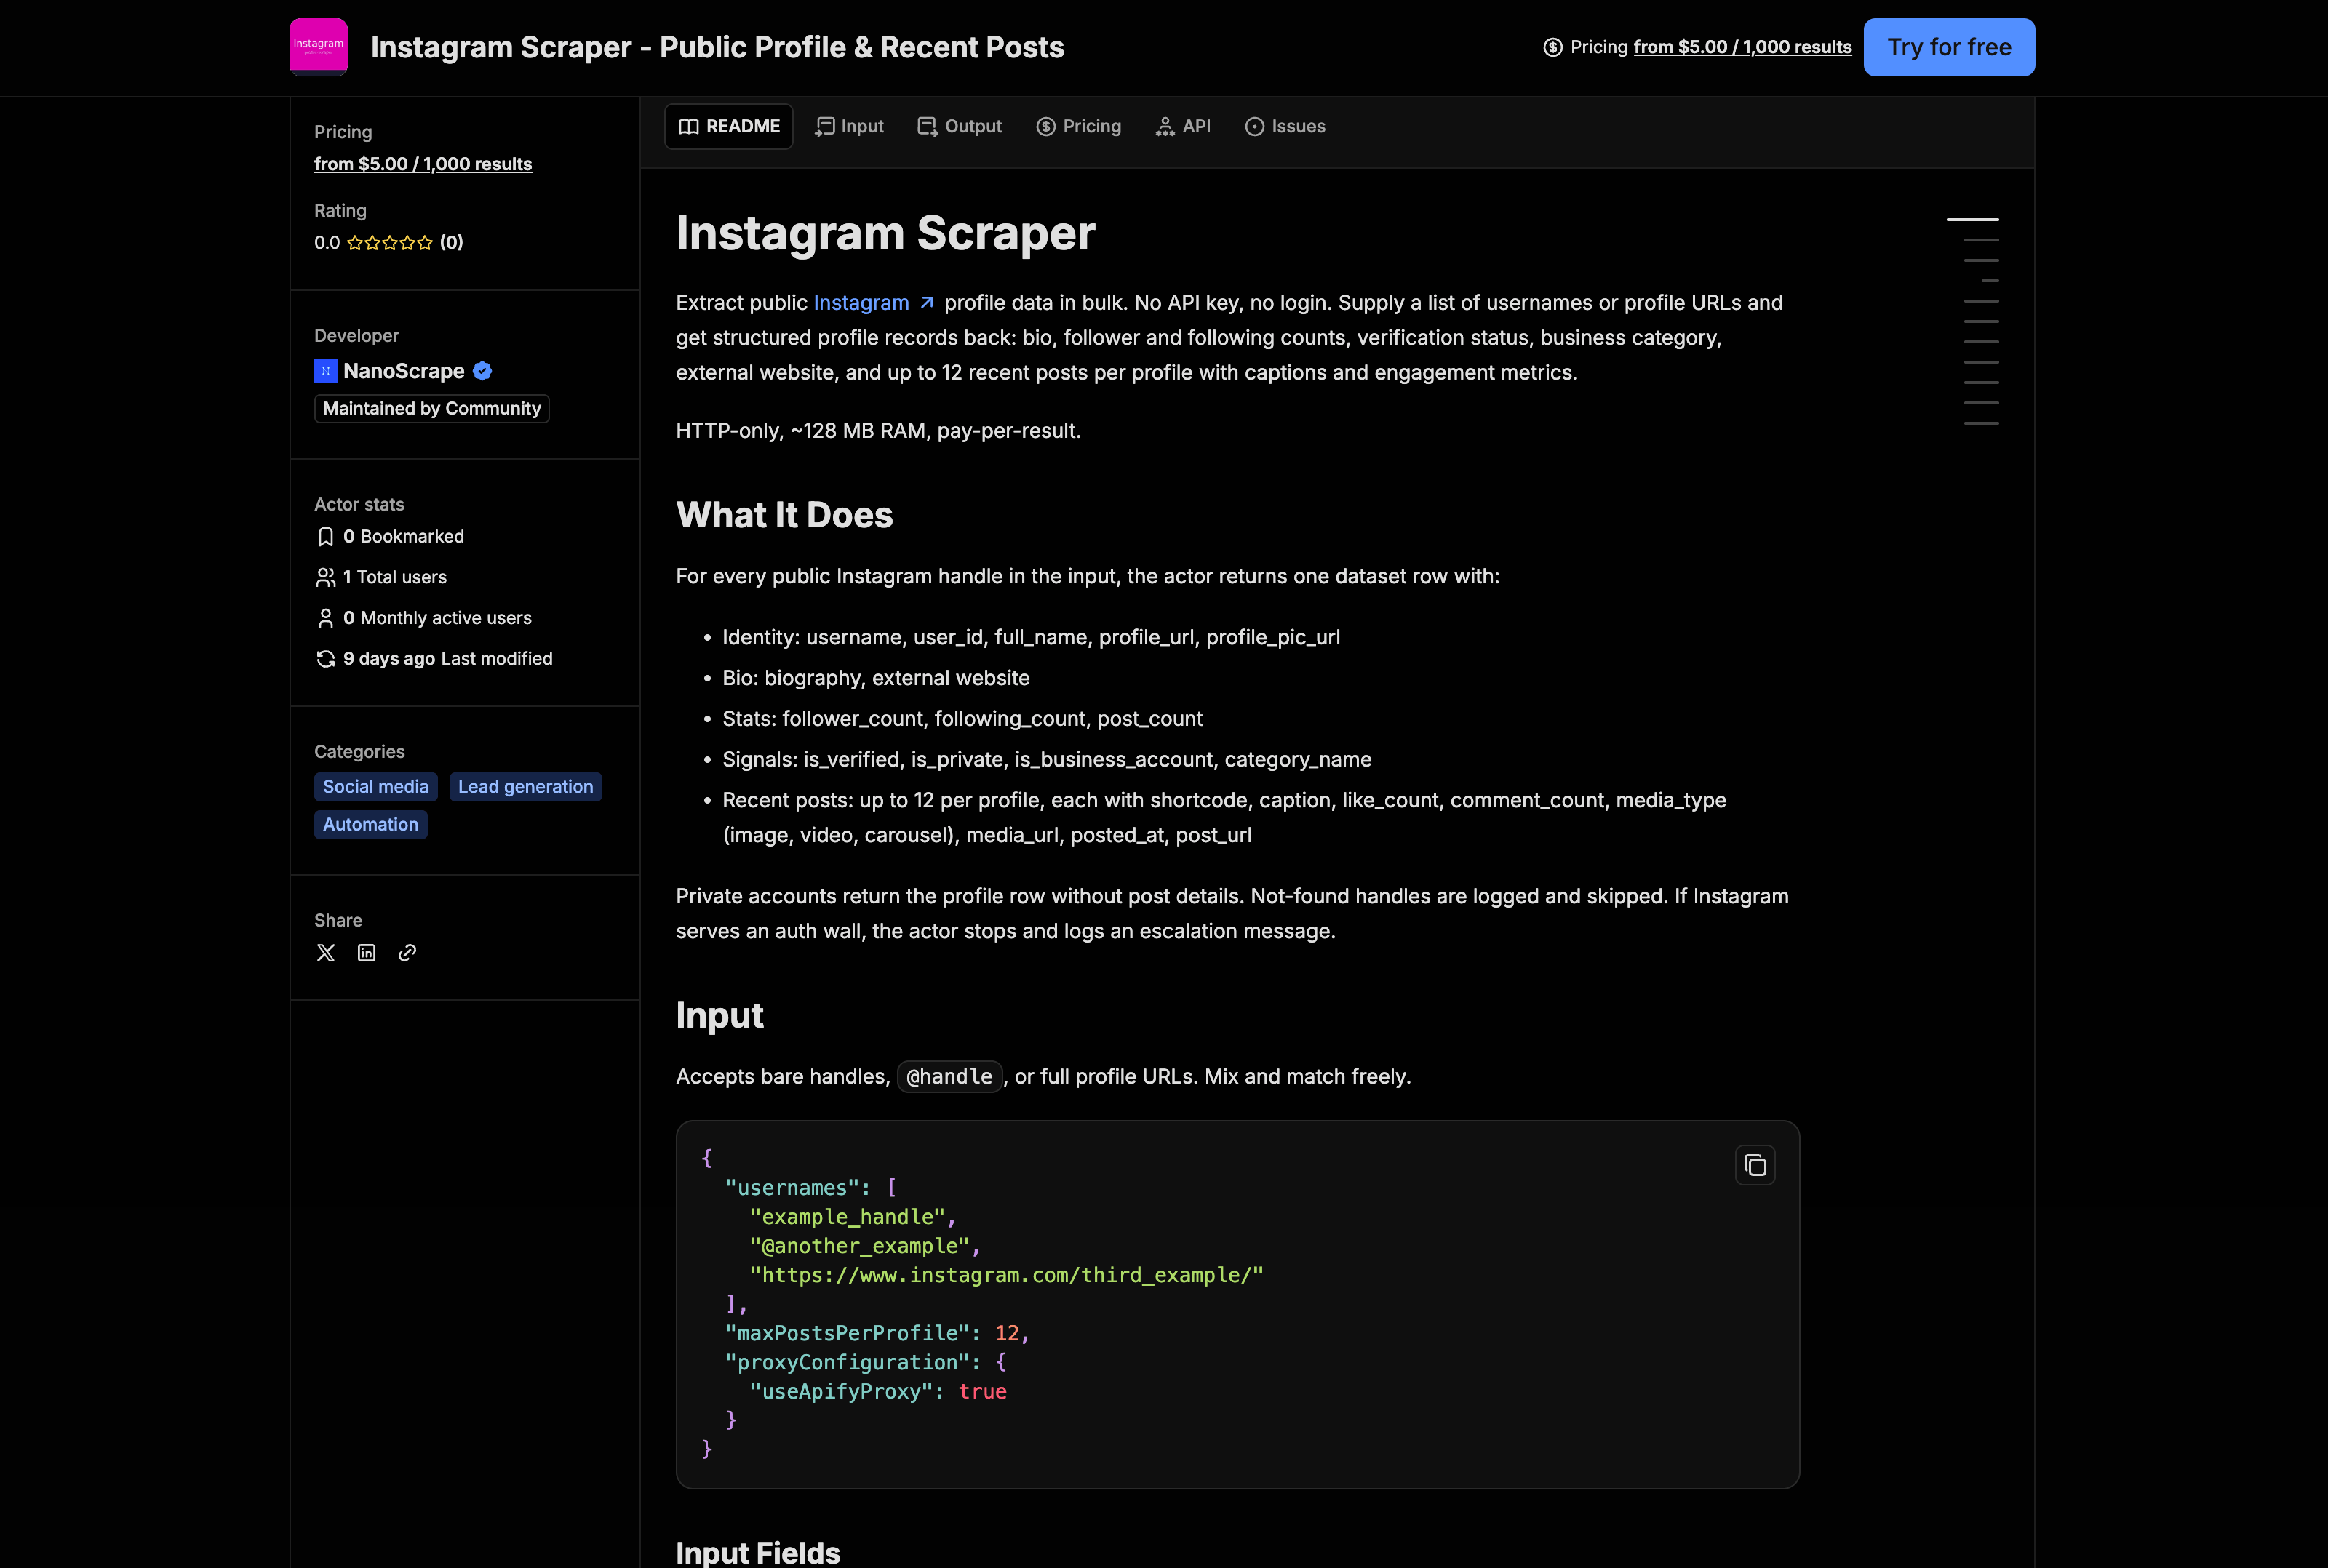The width and height of the screenshot is (2328, 1568).
Task: Select the Social media category tag
Action: [376, 787]
